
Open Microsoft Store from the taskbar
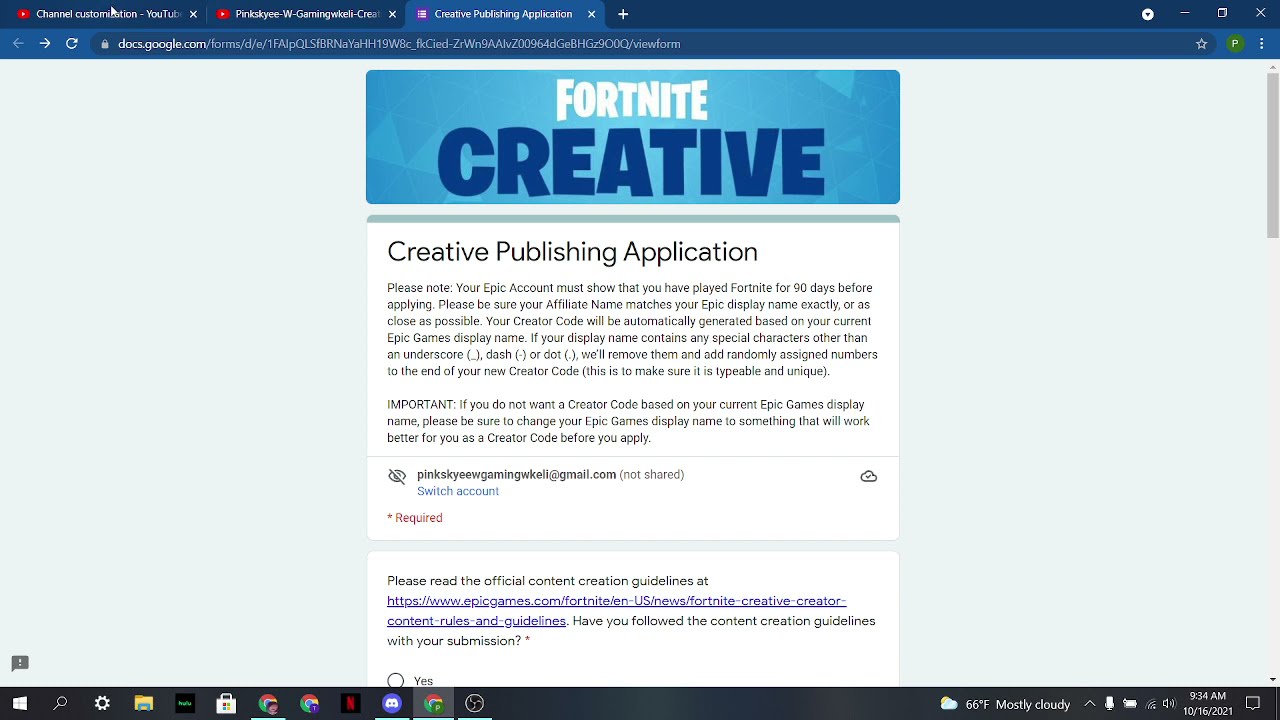[x=226, y=704]
